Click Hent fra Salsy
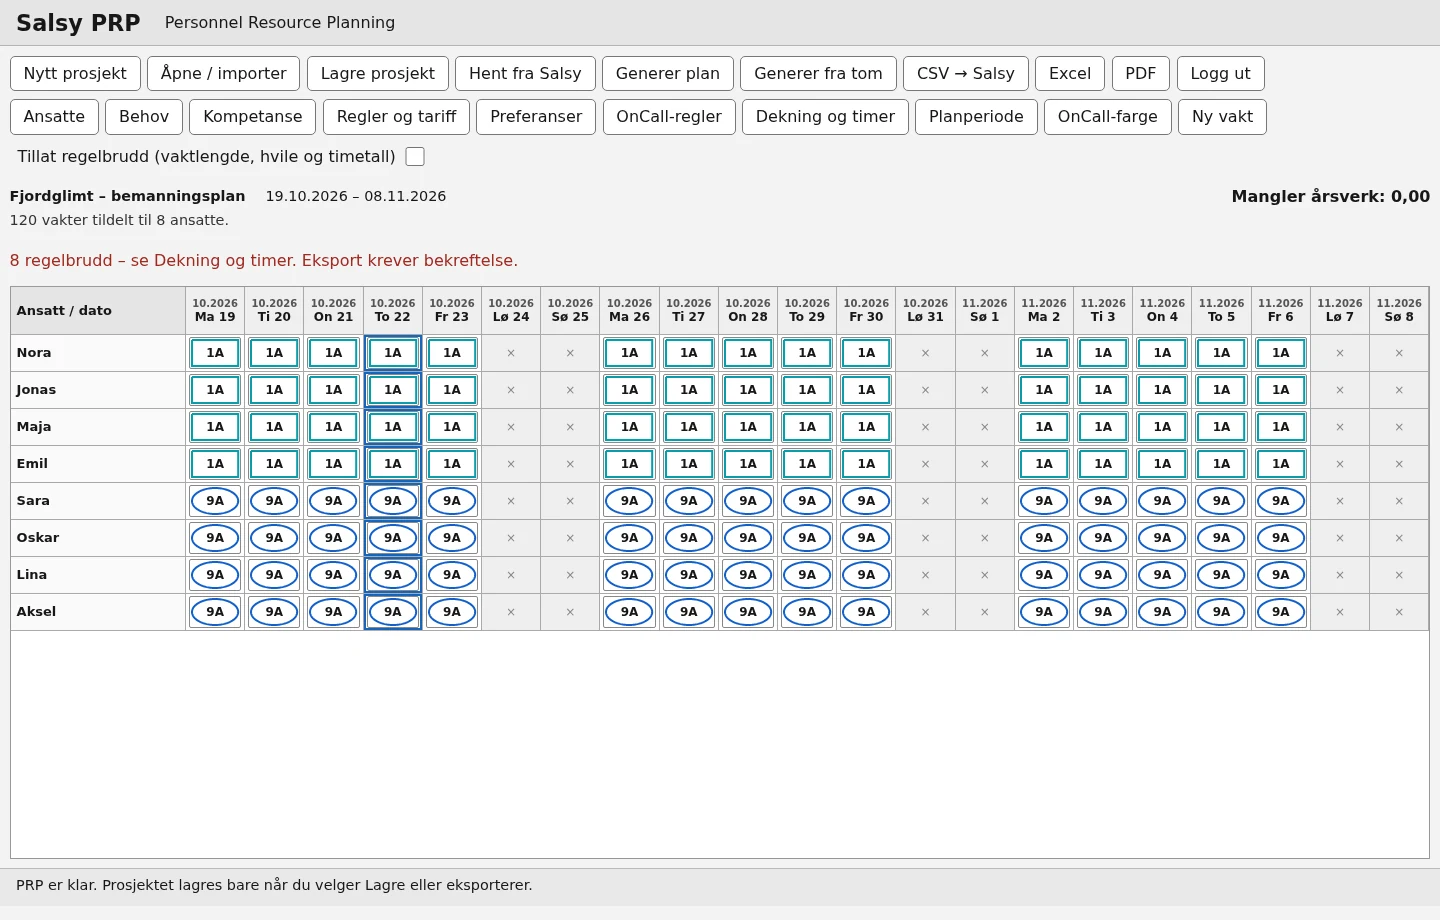The width and height of the screenshot is (1440, 920). [x=525, y=74]
